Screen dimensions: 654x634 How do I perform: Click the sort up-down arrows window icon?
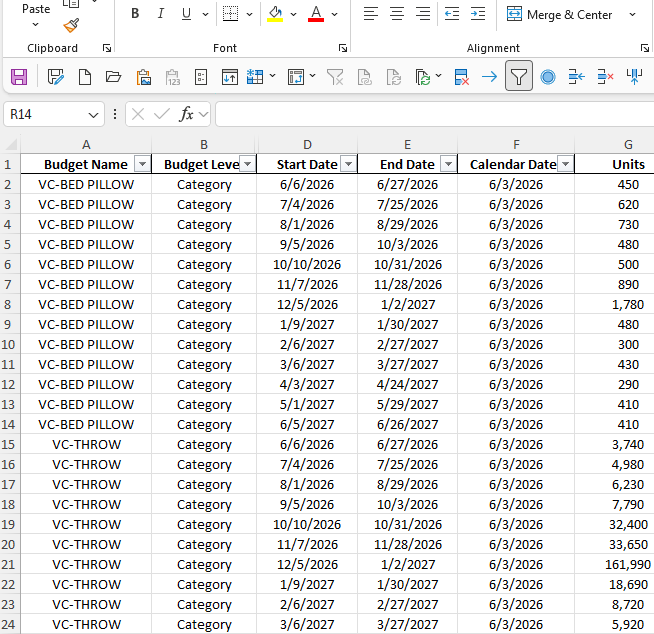coord(230,77)
